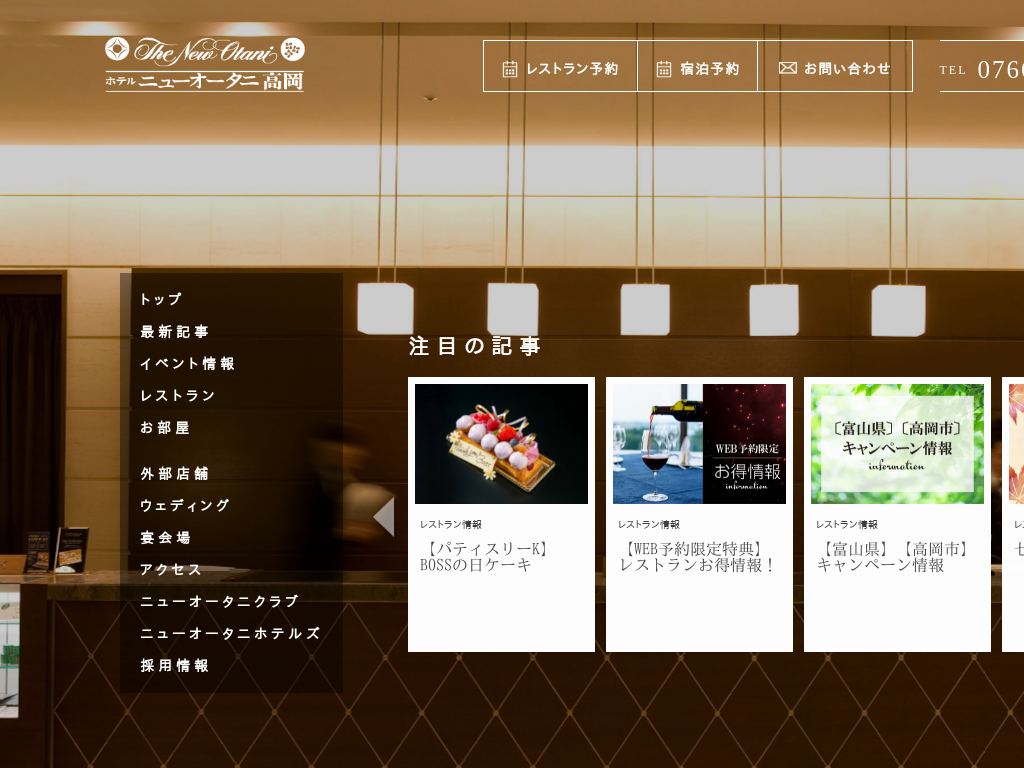Open アクセス in the side menu

click(171, 570)
